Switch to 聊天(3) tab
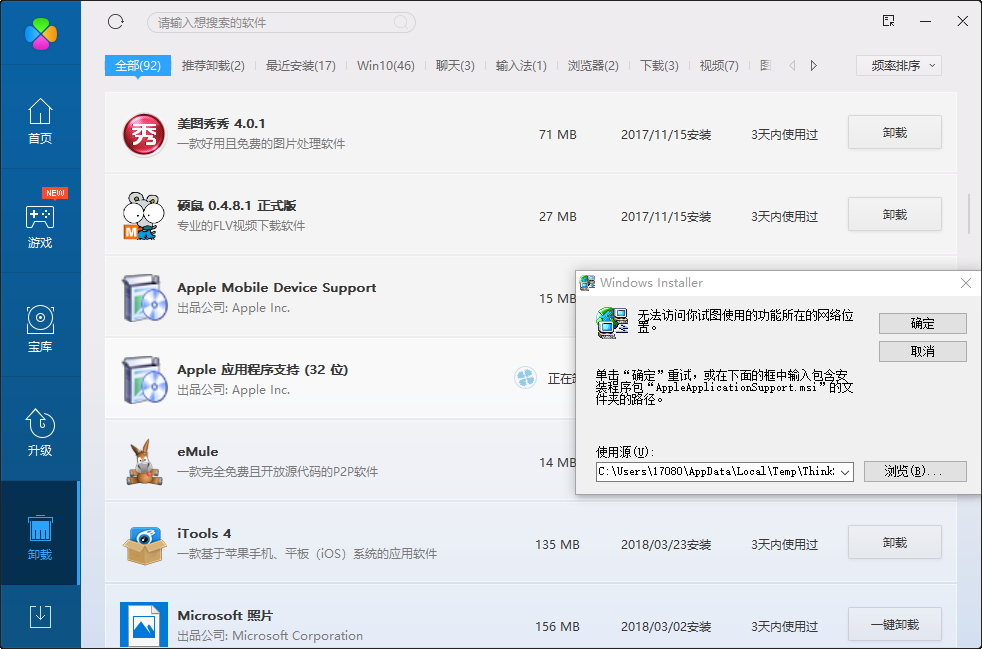Image resolution: width=982 pixels, height=649 pixels. 455,65
